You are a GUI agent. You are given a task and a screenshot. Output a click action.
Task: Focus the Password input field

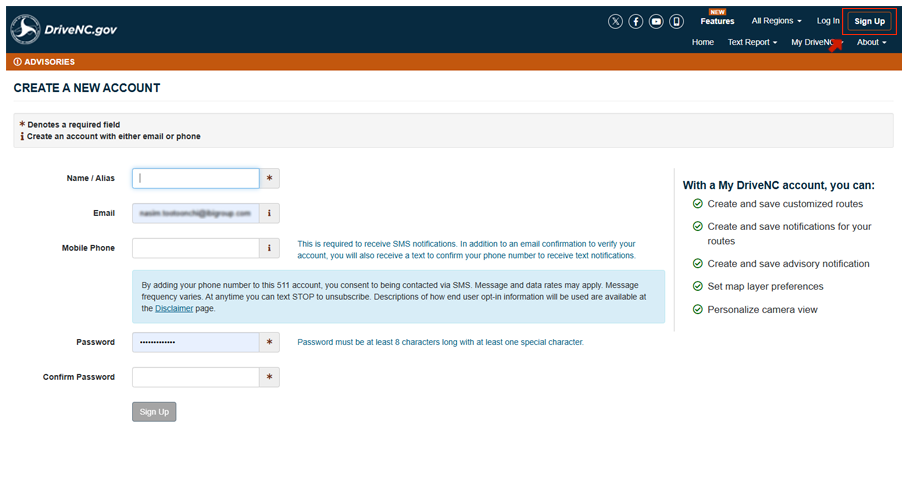196,342
